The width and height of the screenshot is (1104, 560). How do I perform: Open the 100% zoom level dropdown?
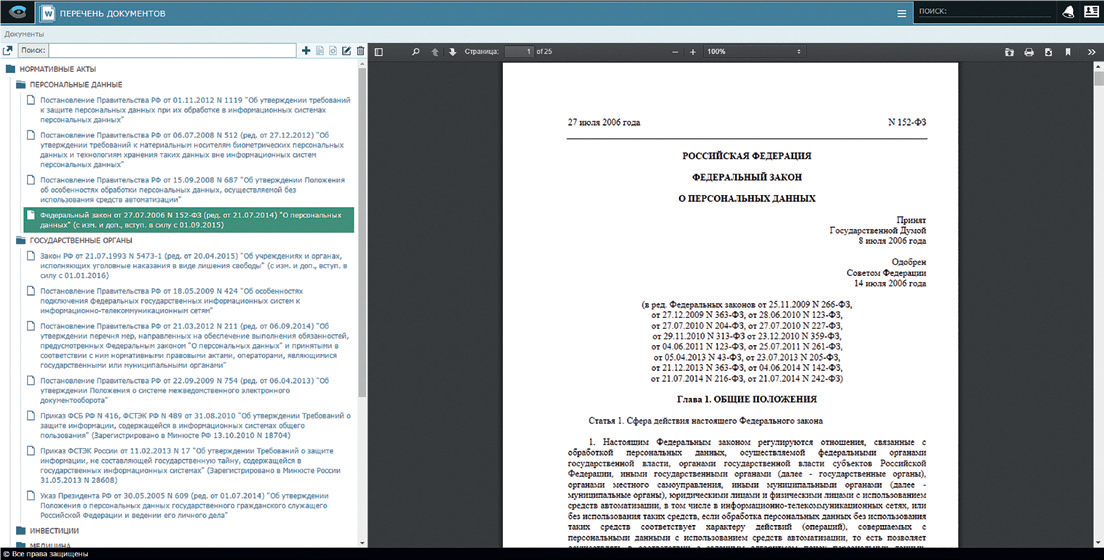click(x=753, y=51)
